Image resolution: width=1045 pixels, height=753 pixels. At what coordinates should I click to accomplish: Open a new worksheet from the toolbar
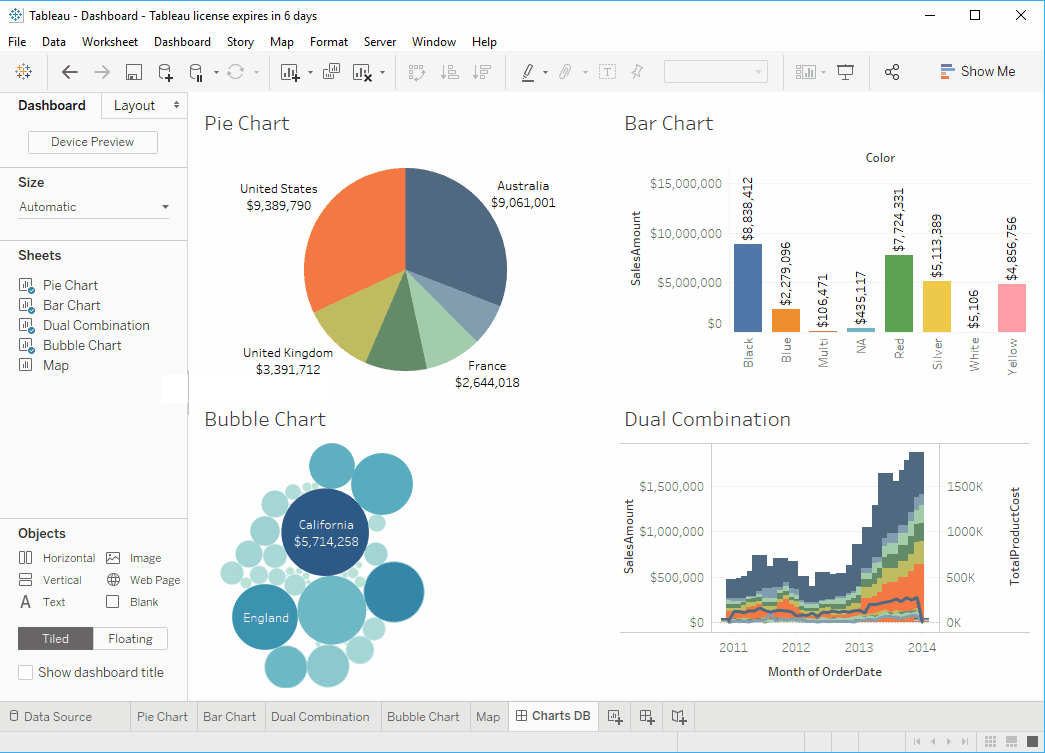[x=287, y=71]
